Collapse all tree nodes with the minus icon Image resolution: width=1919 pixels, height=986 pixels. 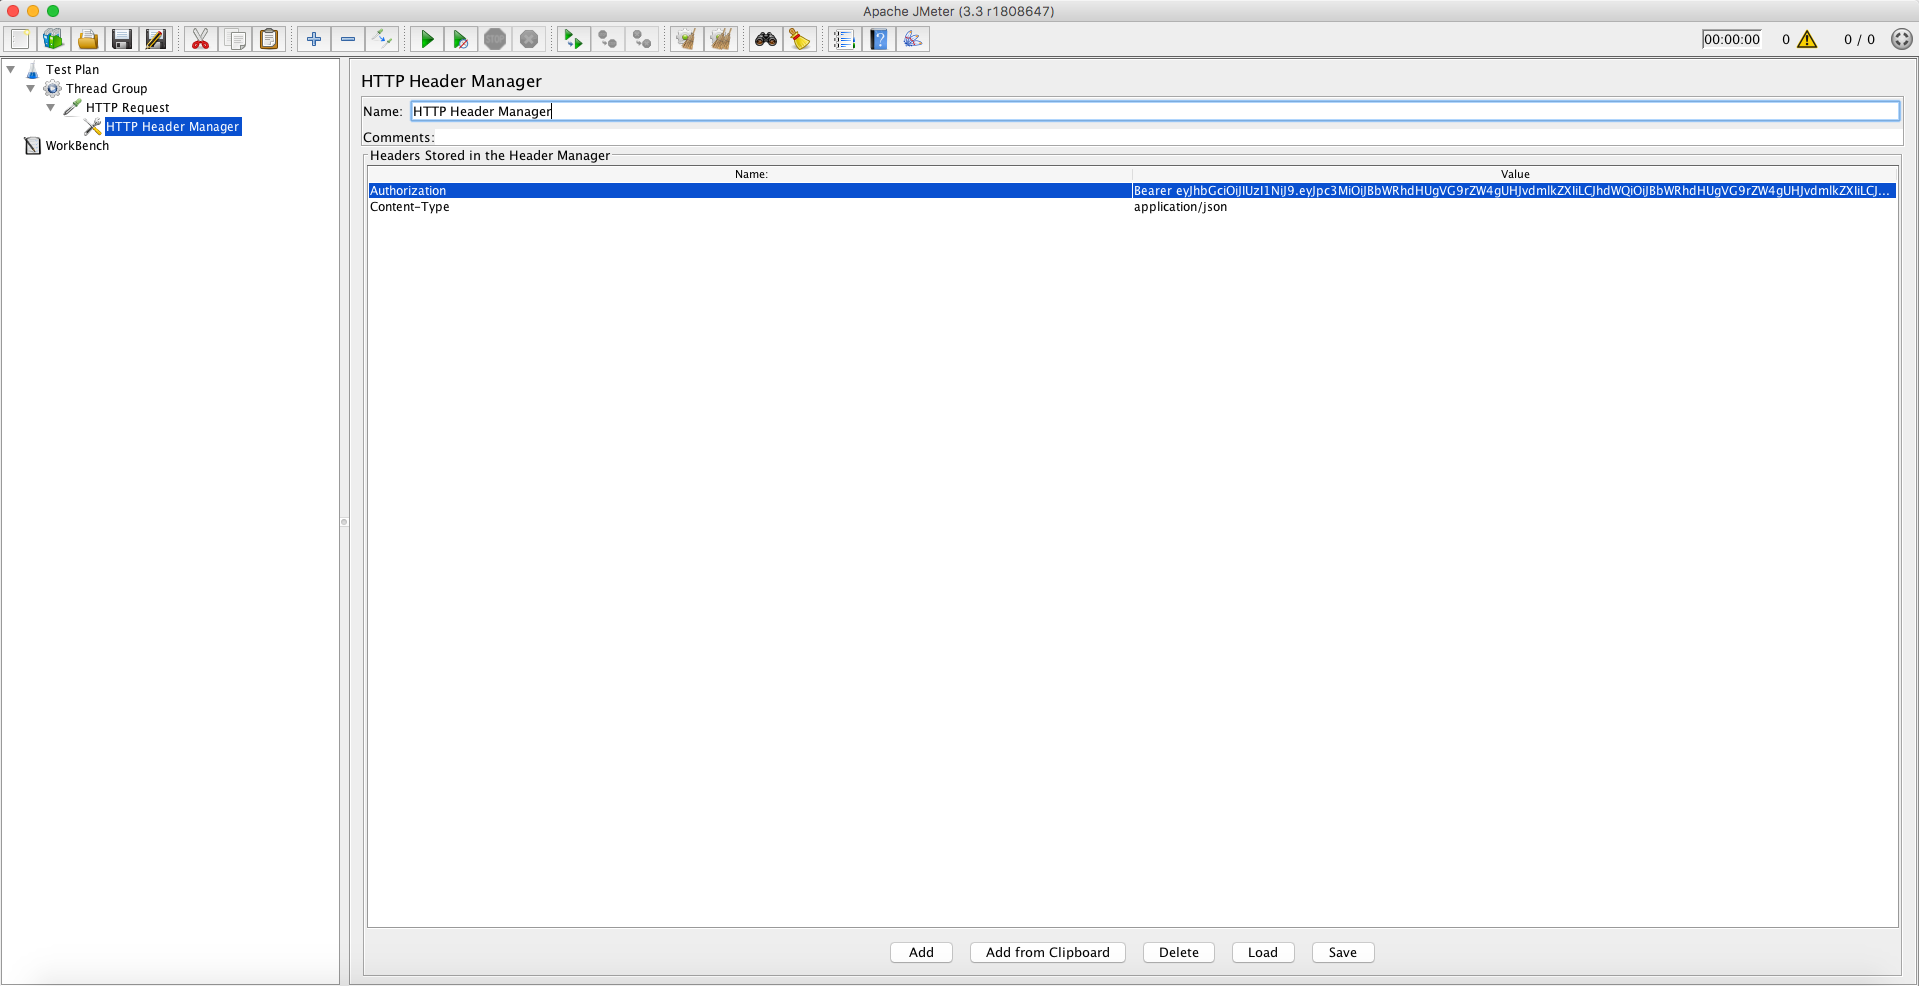coord(348,39)
